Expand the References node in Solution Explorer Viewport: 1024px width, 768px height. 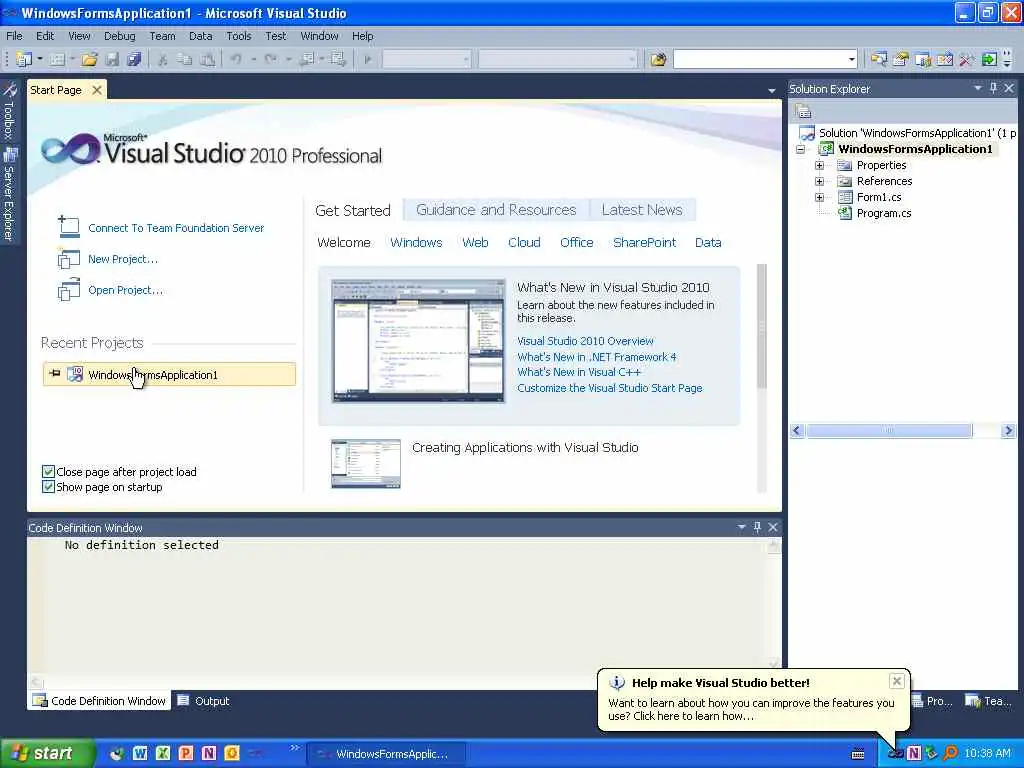coord(819,181)
